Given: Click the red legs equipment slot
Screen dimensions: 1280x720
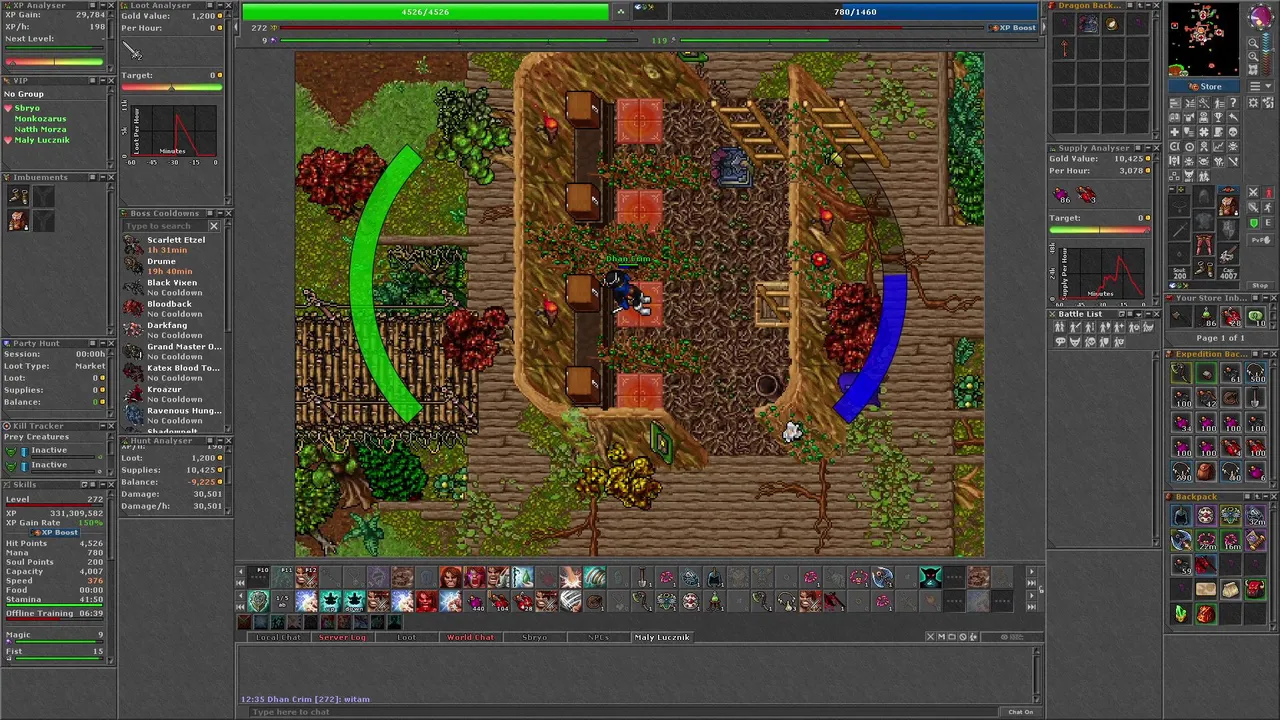Looking at the screenshot, I should pos(1203,244).
